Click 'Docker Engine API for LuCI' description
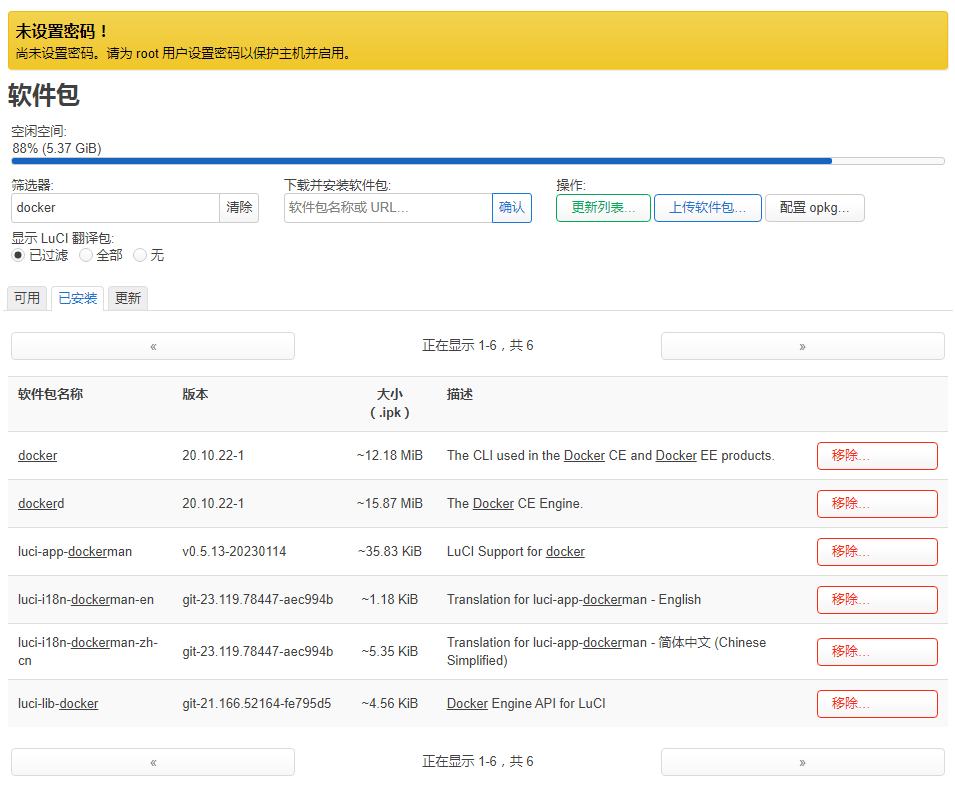955x810 pixels. click(x=526, y=703)
